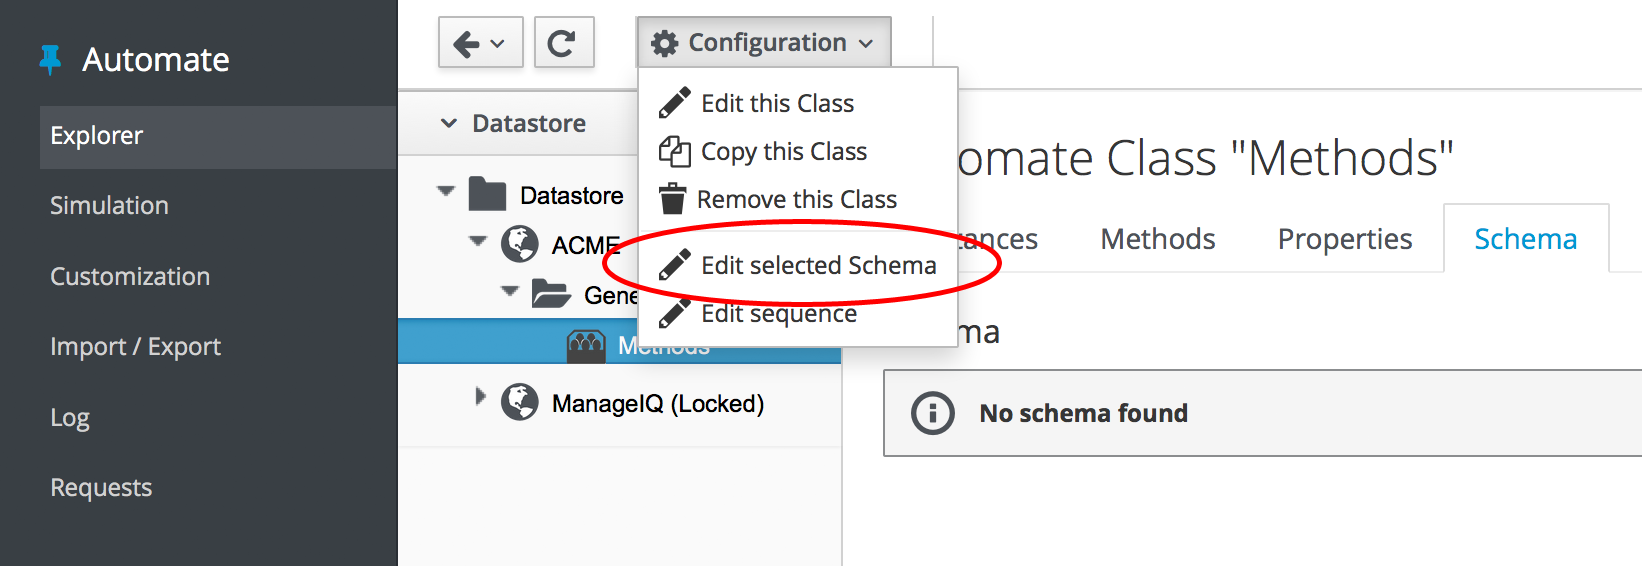Switch to the Properties tab

point(1344,239)
